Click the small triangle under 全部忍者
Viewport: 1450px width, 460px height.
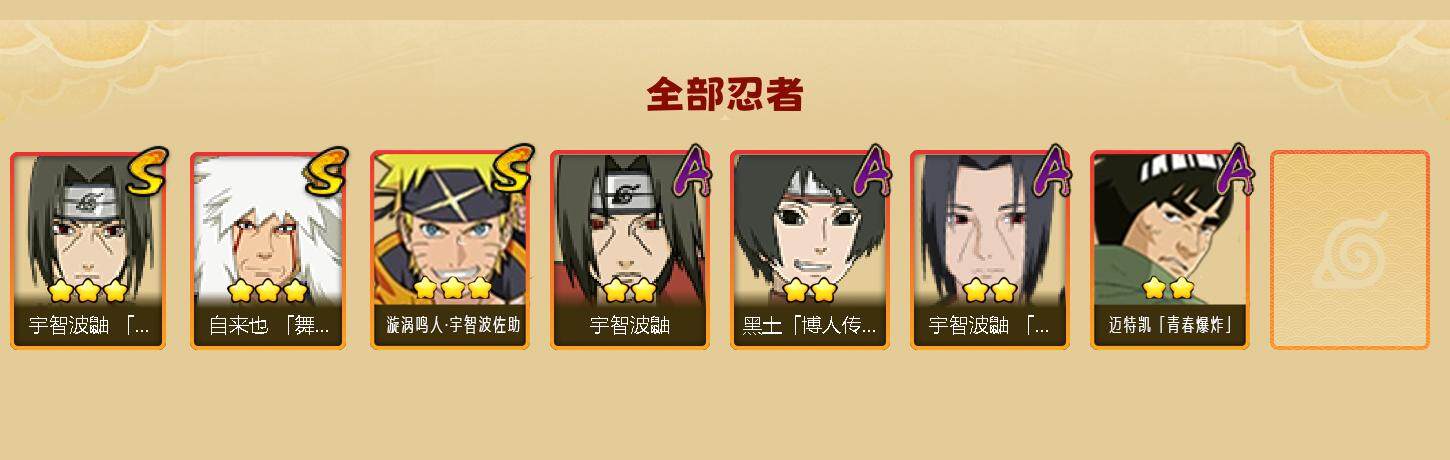click(726, 117)
